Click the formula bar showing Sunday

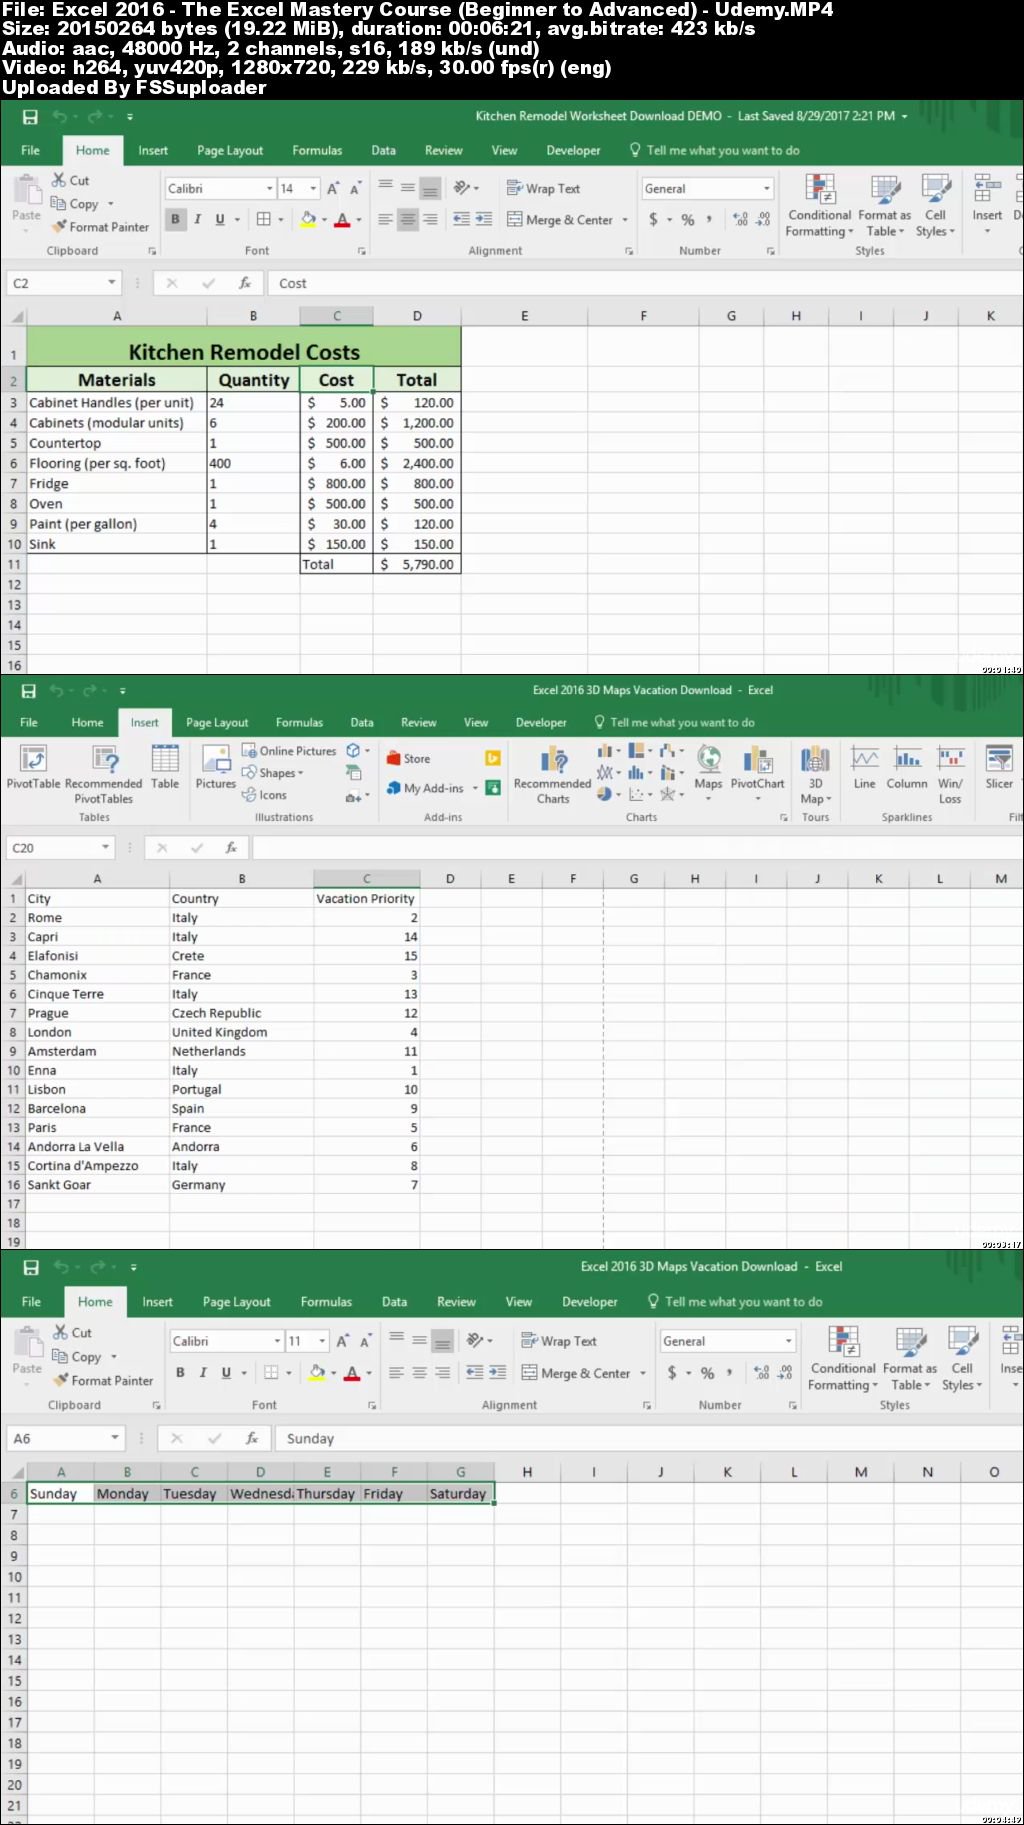(x=648, y=1438)
